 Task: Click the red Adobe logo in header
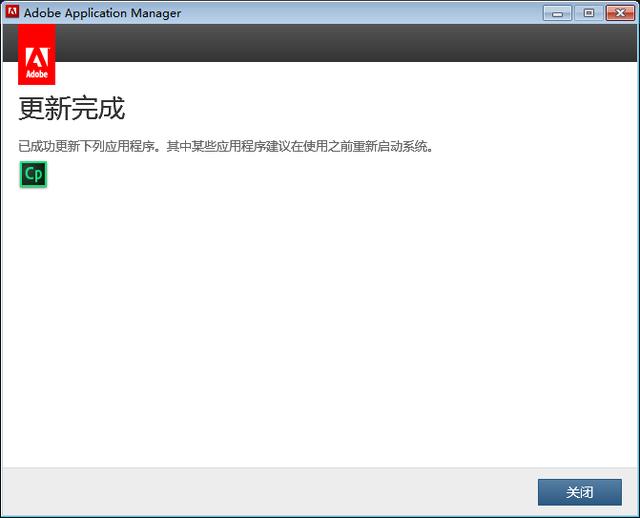37,55
